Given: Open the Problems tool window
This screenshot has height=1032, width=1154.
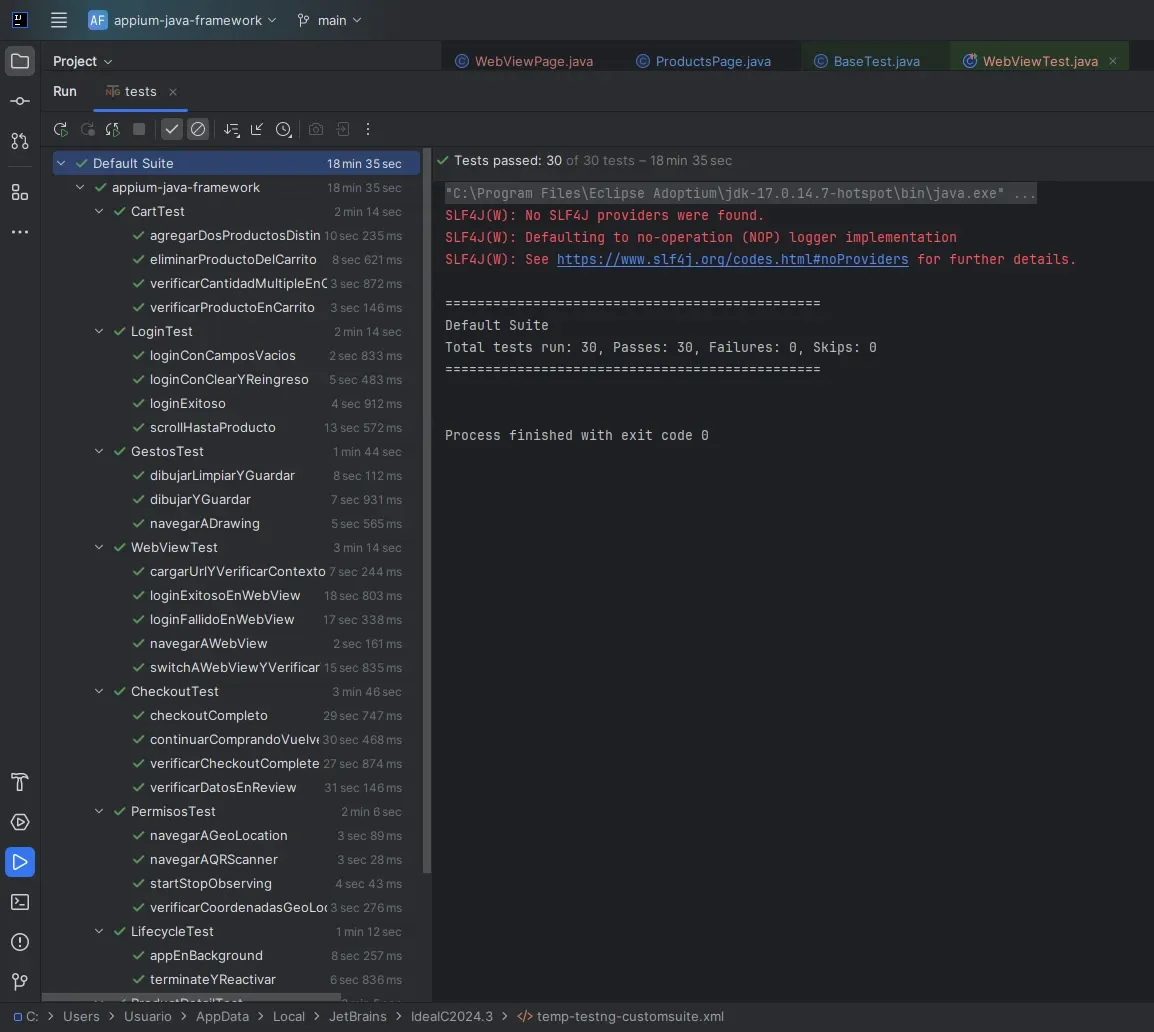Looking at the screenshot, I should point(20,941).
